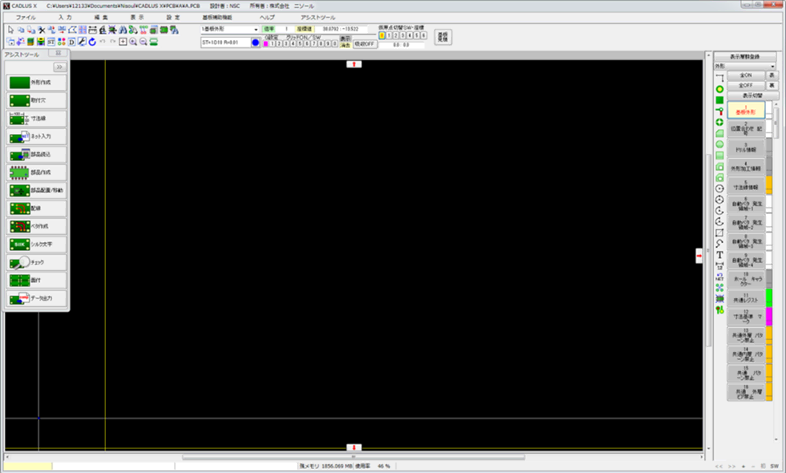786x473 pixels.
Task: Expand assist tool panel with >> button
Action: tap(60, 67)
